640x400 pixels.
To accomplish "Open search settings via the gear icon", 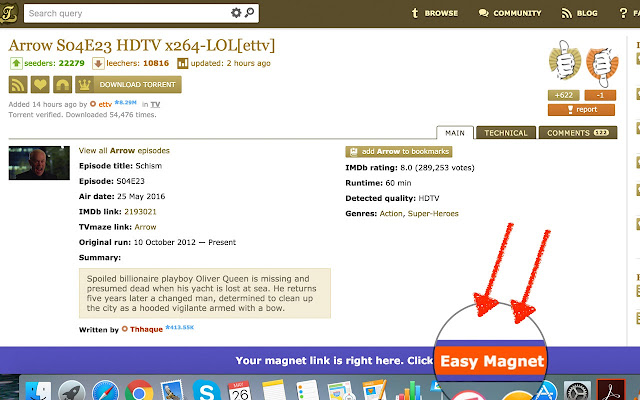I will [x=236, y=13].
